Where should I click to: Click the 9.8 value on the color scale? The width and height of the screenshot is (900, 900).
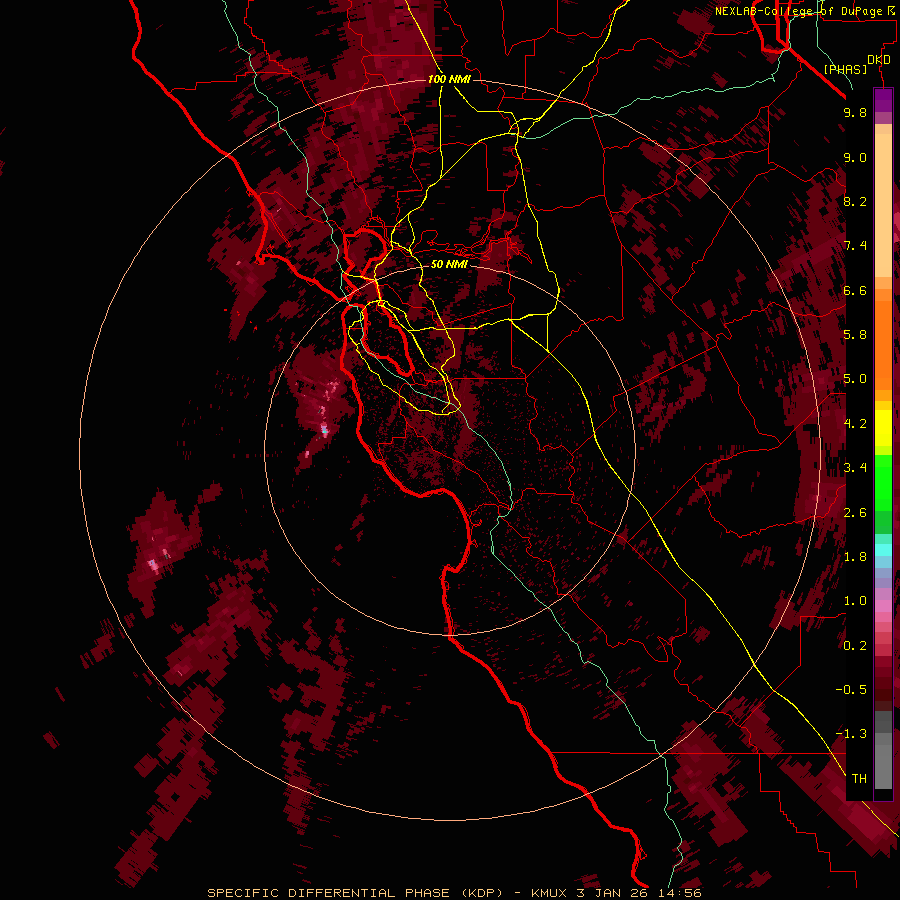tap(855, 113)
